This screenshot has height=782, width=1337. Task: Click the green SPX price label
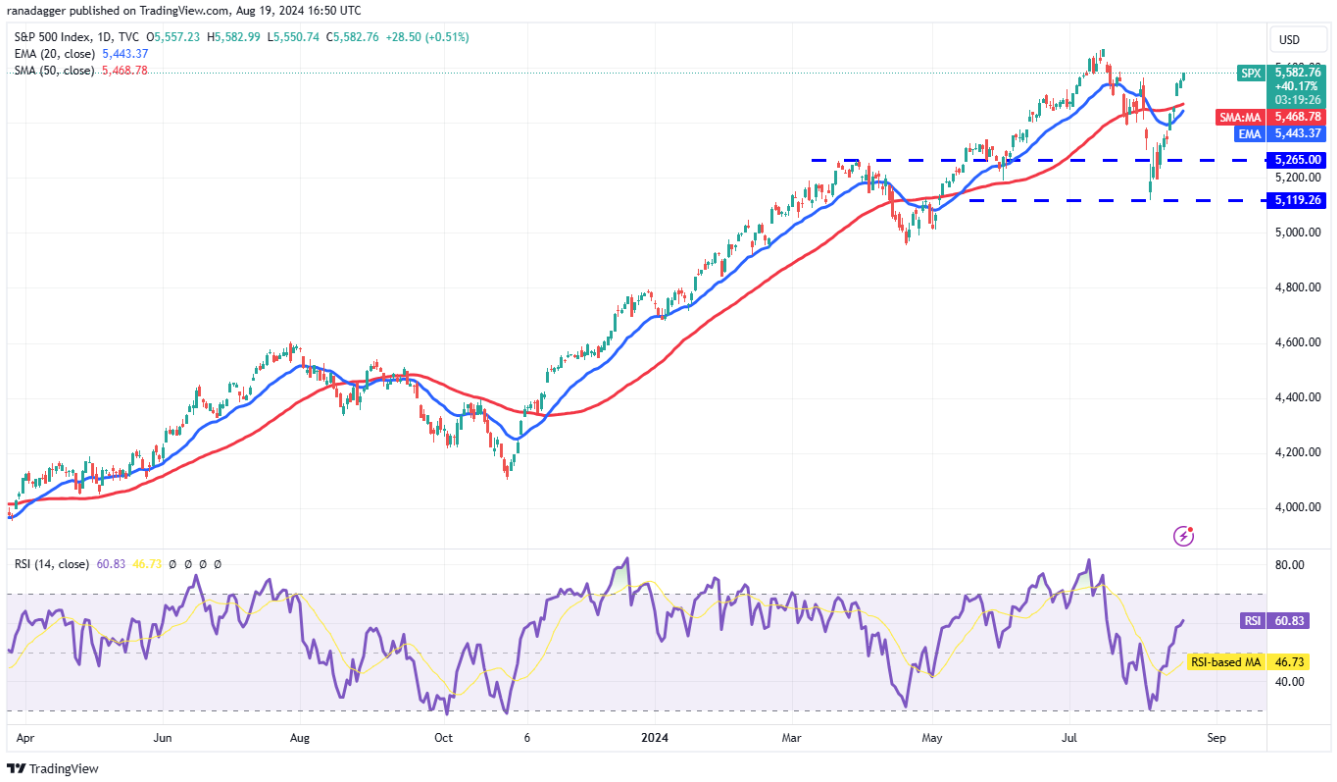pos(1249,73)
